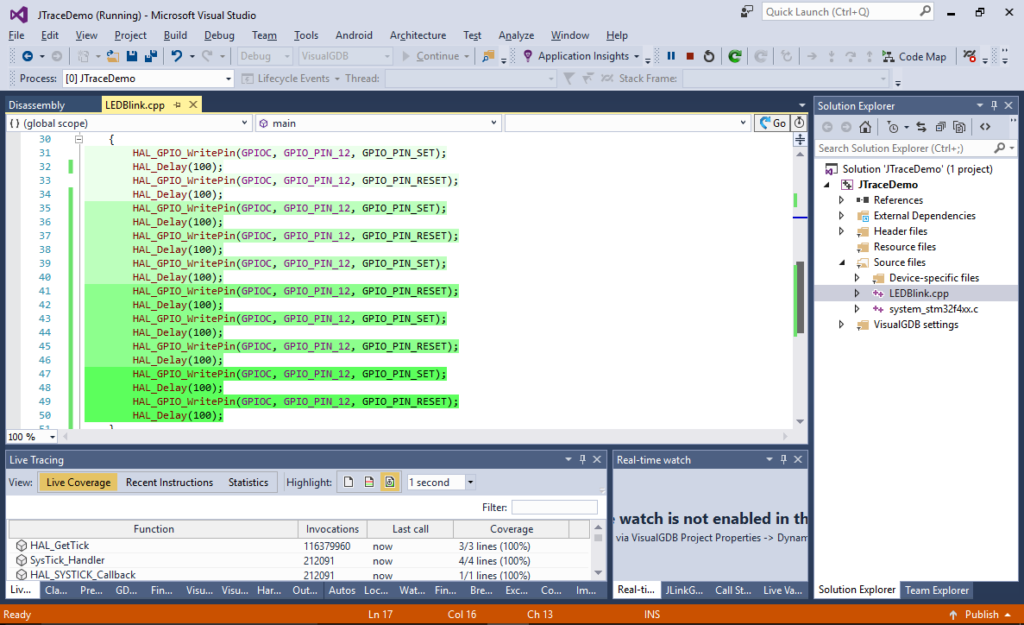The height and width of the screenshot is (625, 1024).
Task: Click the Continue button in the toolbar
Action: pos(437,56)
